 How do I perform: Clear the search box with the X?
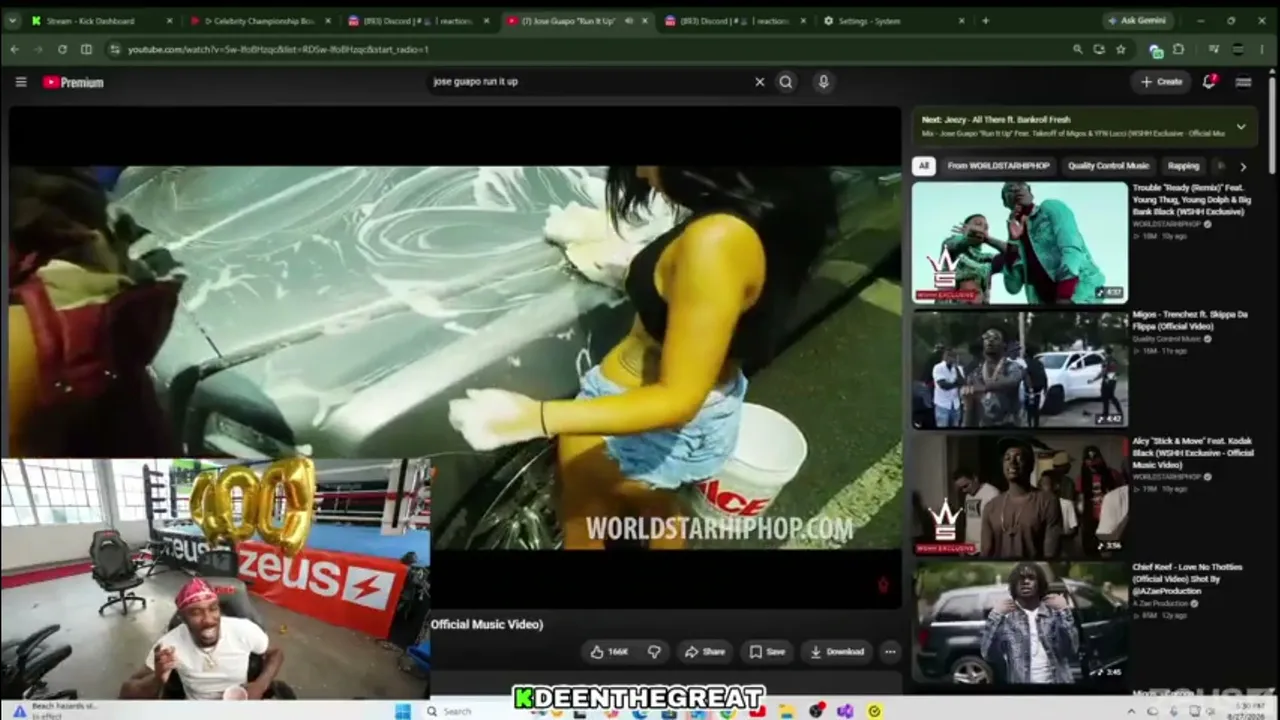point(759,82)
